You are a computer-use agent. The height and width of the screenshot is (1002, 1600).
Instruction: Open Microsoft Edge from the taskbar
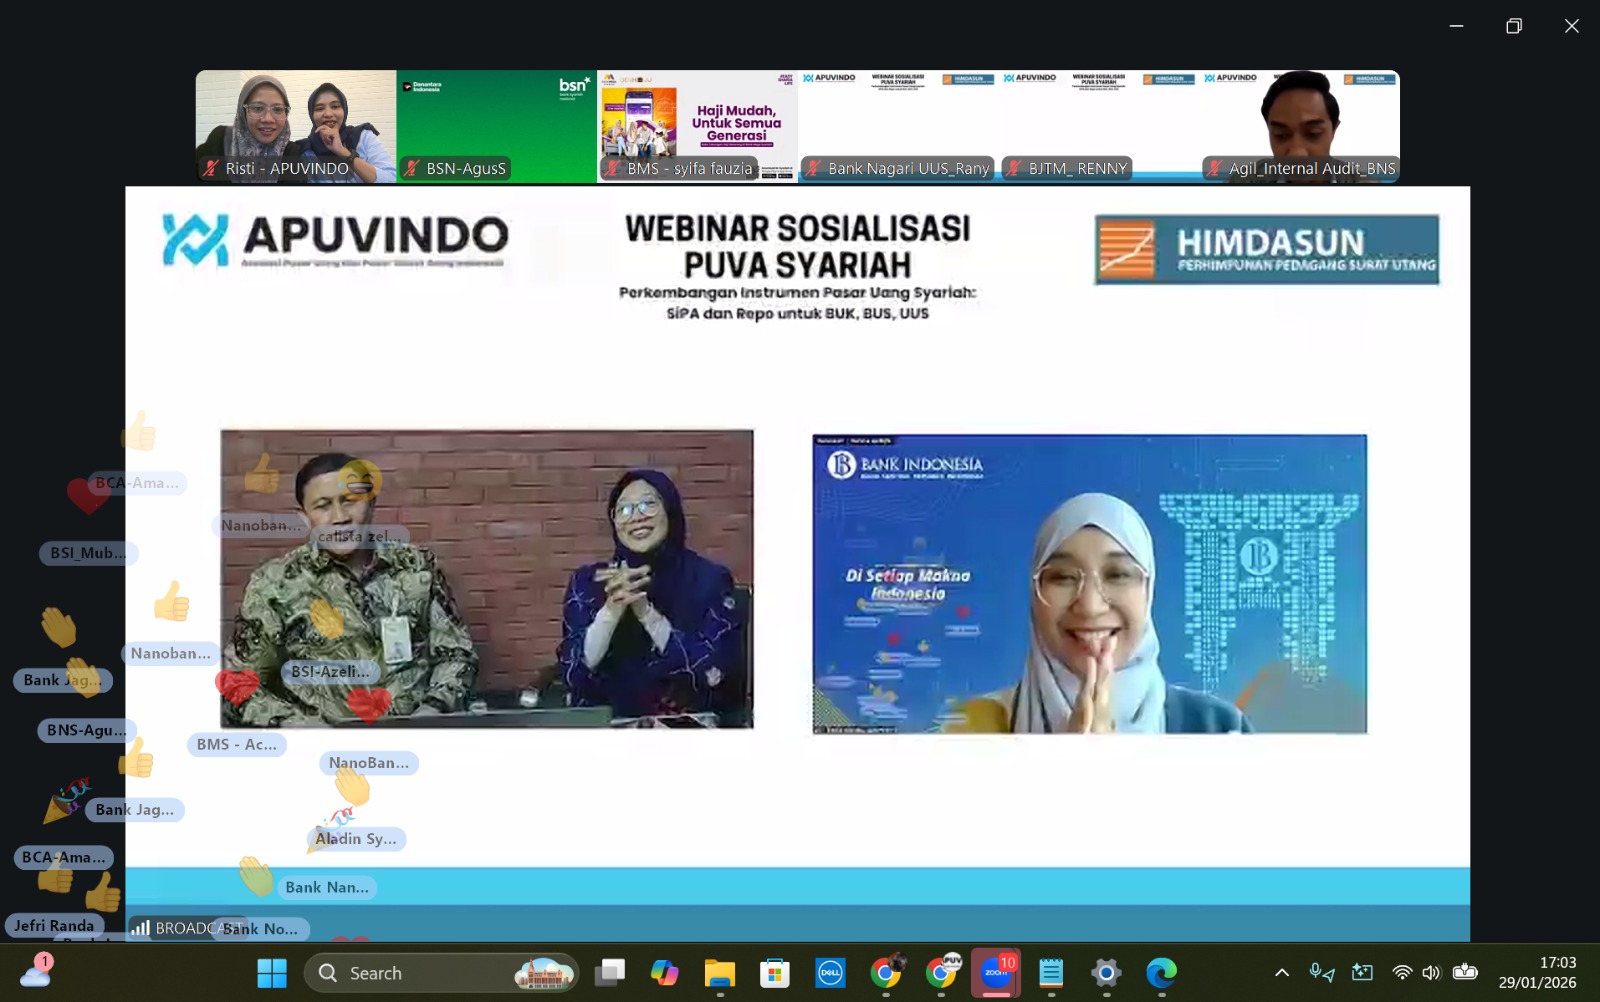click(x=1161, y=973)
